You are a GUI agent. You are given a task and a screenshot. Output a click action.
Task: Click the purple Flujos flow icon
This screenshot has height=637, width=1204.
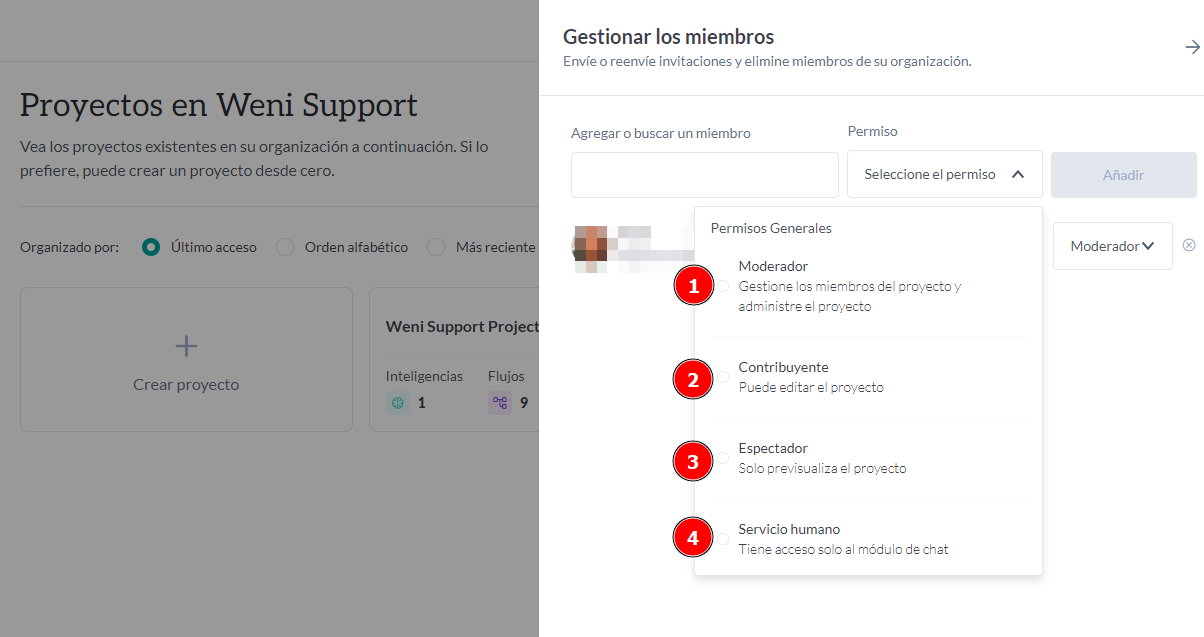501,402
